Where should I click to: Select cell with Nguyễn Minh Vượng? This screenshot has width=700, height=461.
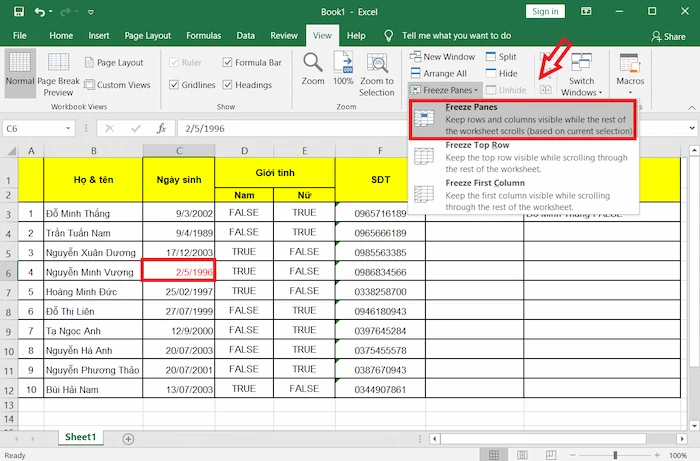click(x=93, y=272)
